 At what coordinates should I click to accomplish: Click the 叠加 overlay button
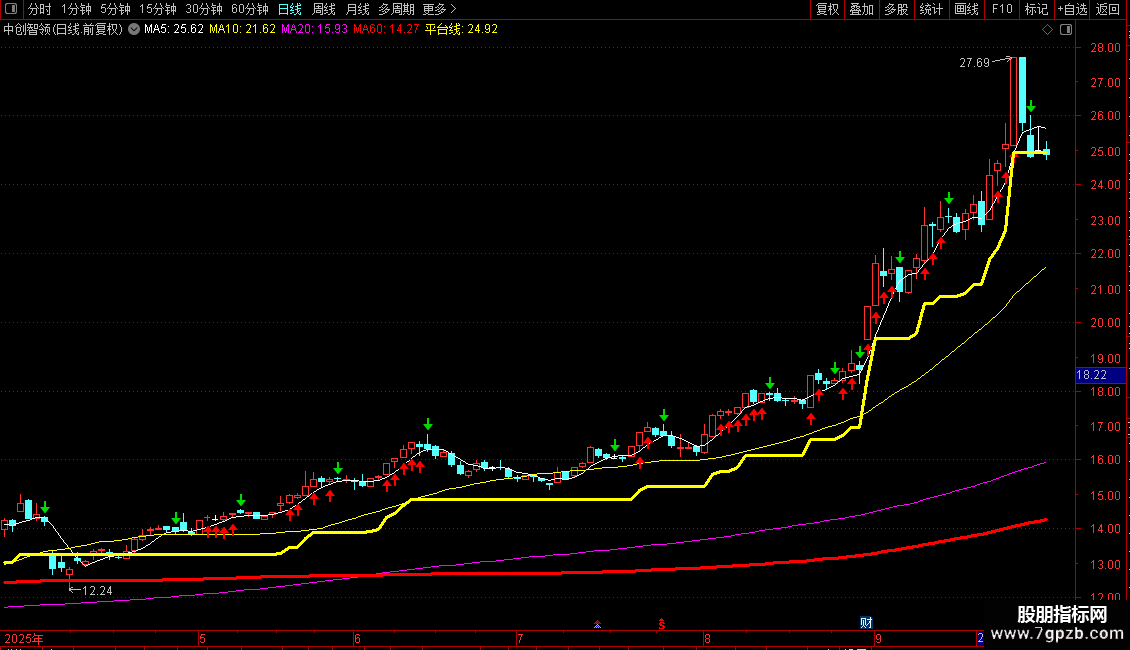pos(861,9)
